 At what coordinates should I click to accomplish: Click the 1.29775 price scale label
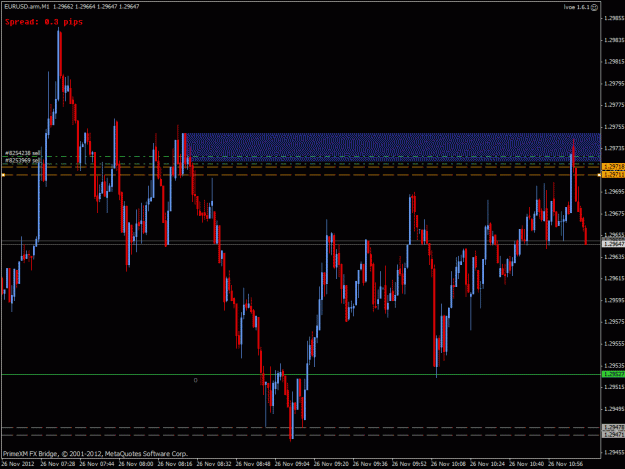(614, 105)
